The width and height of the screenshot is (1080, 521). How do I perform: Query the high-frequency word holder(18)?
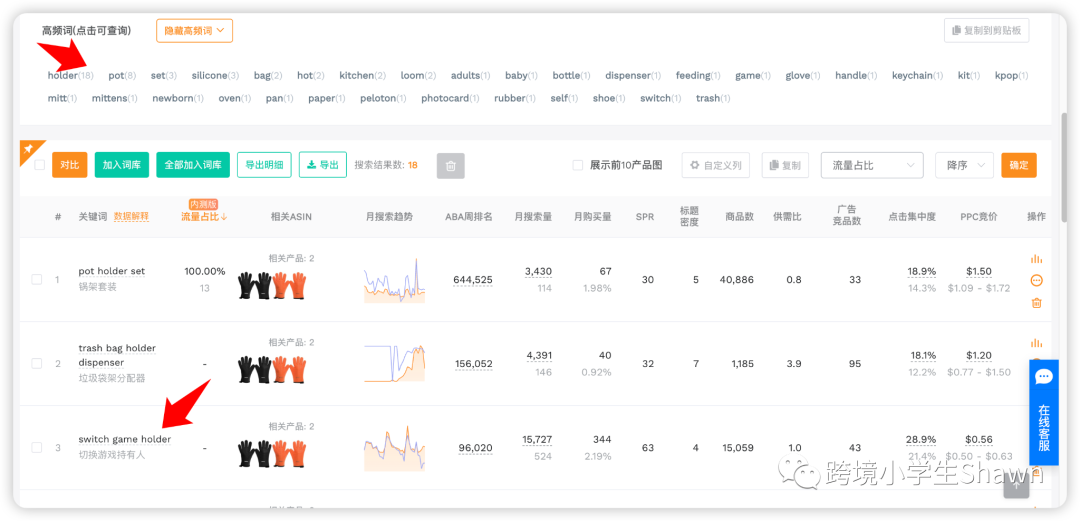pyautogui.click(x=71, y=76)
